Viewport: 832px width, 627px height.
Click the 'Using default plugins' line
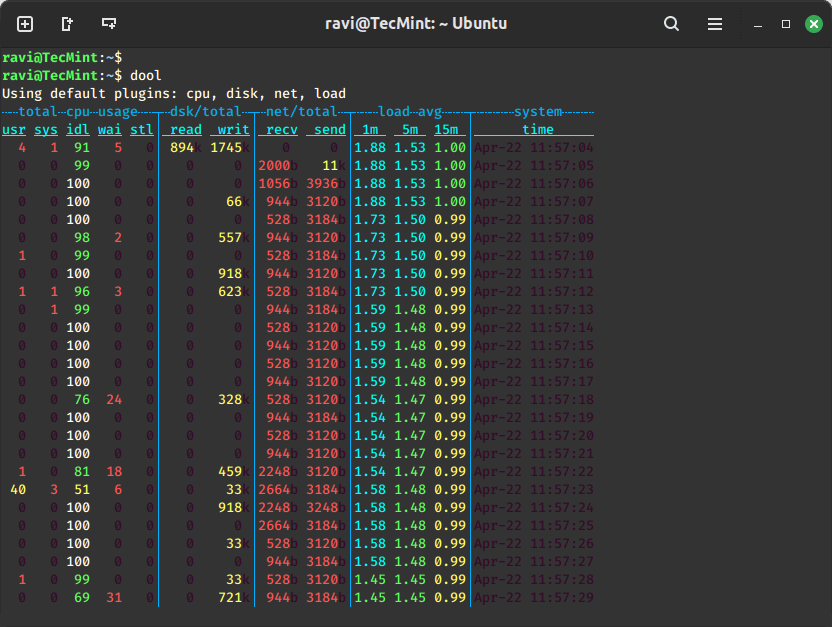174,93
